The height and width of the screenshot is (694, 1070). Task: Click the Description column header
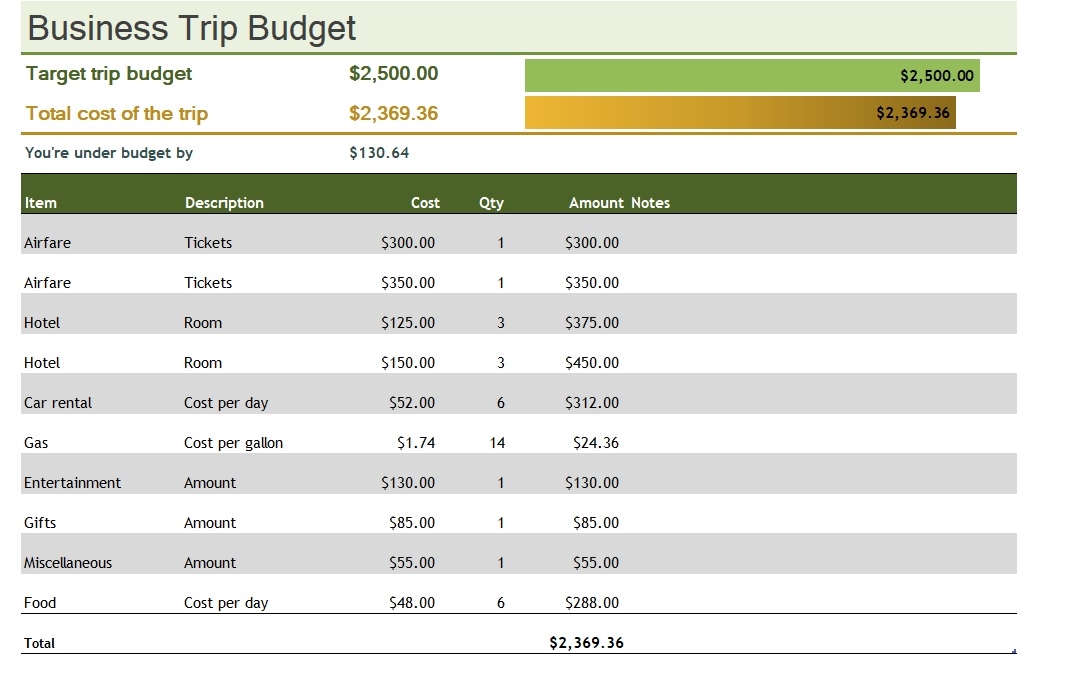tap(224, 203)
